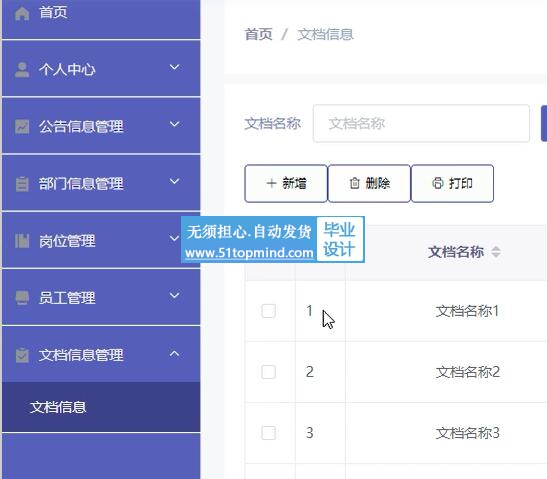Click the home icon beside 首页
Screen dimensions: 547x479
(x=22, y=13)
